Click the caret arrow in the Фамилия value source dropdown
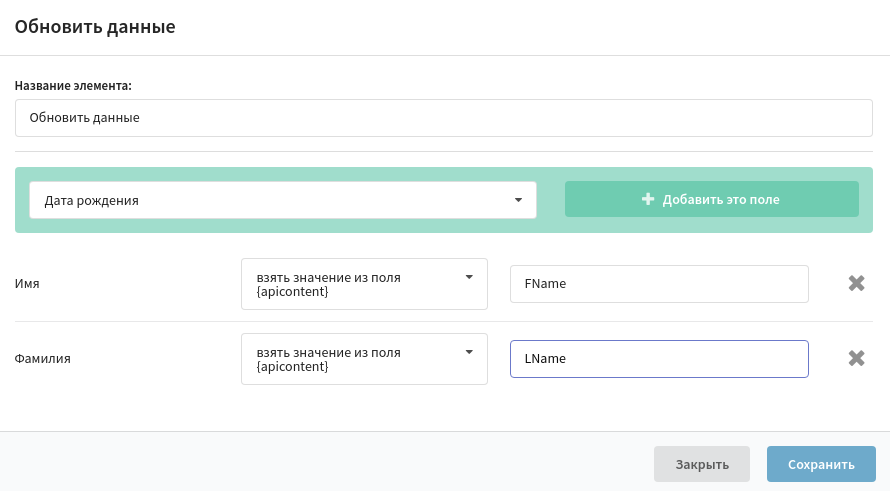This screenshot has height=491, width=890. click(469, 352)
